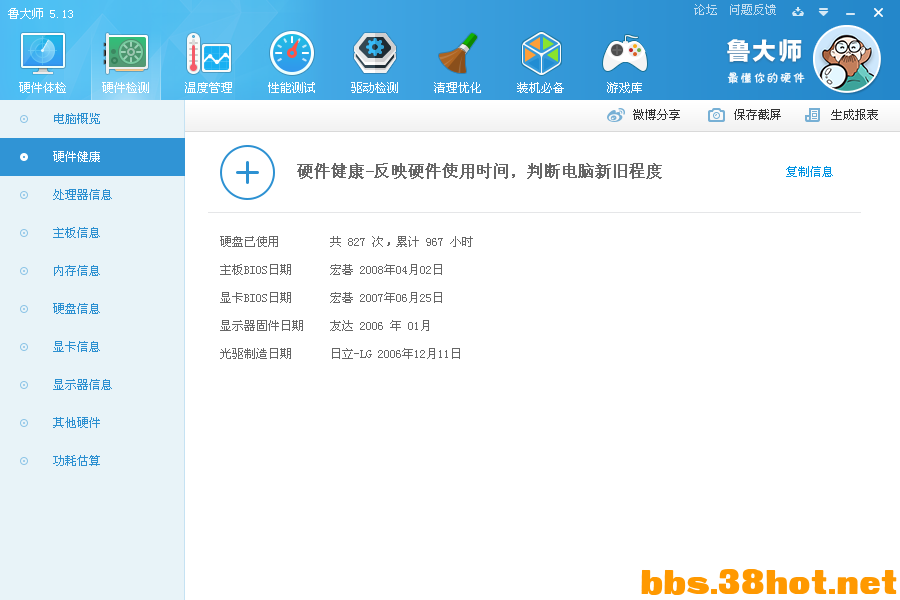
Task: Click radio bullet beside 电脑概览
Action: (24, 119)
